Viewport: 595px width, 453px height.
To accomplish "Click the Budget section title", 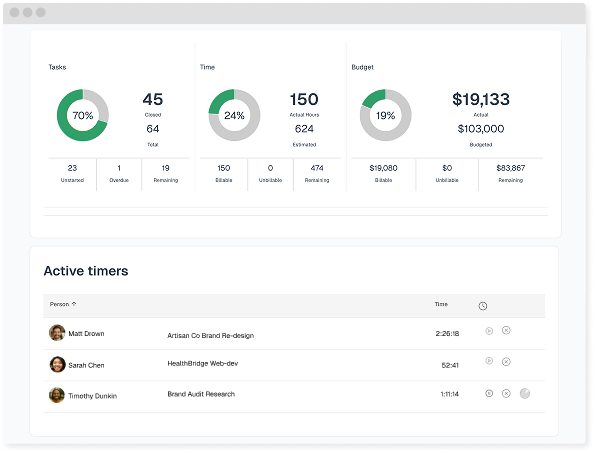I will coord(362,67).
